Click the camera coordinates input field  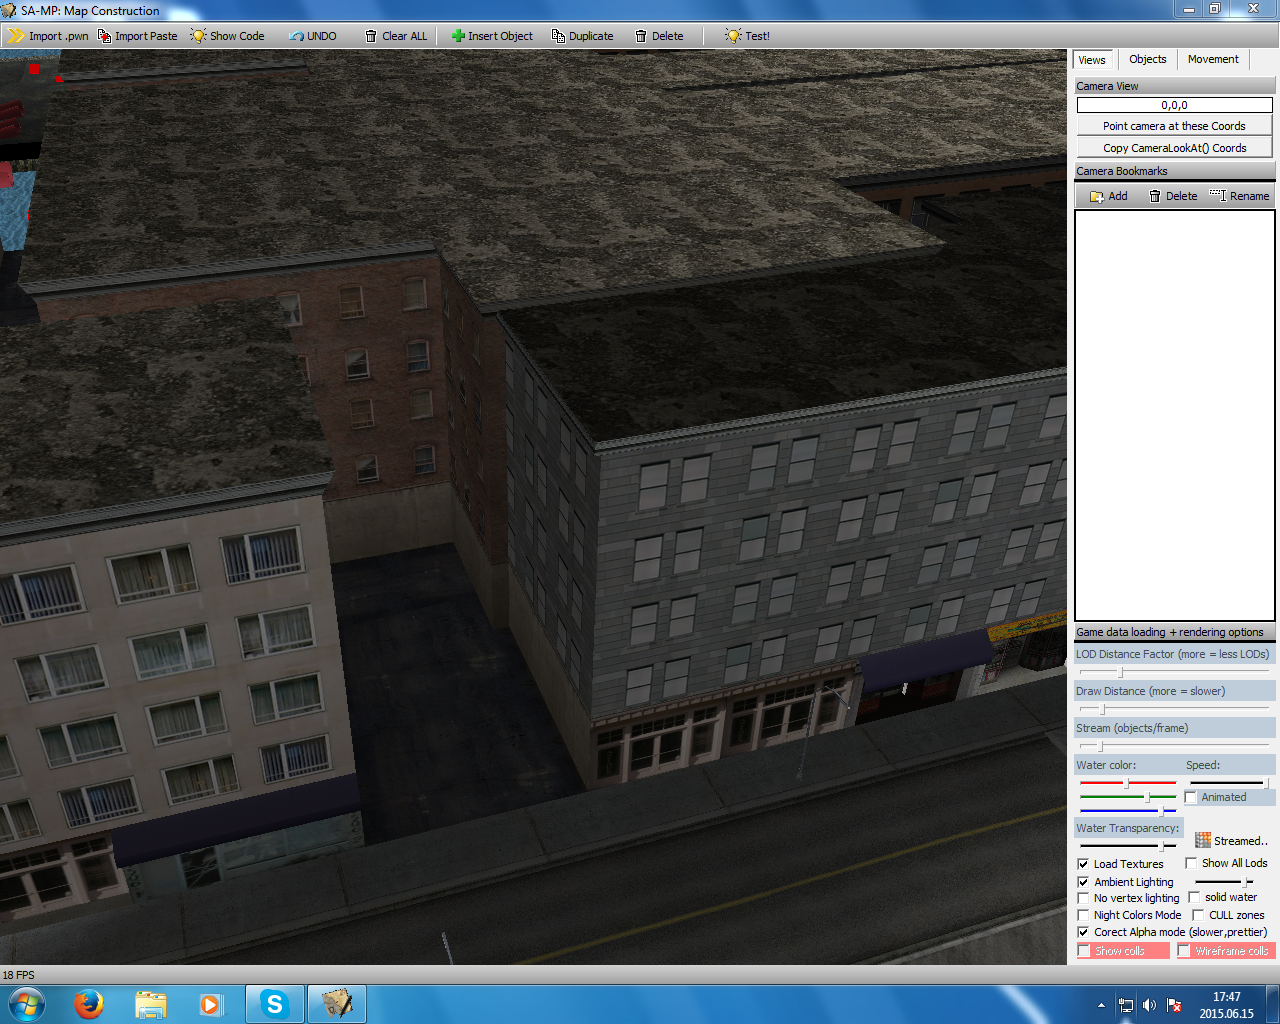click(1174, 105)
